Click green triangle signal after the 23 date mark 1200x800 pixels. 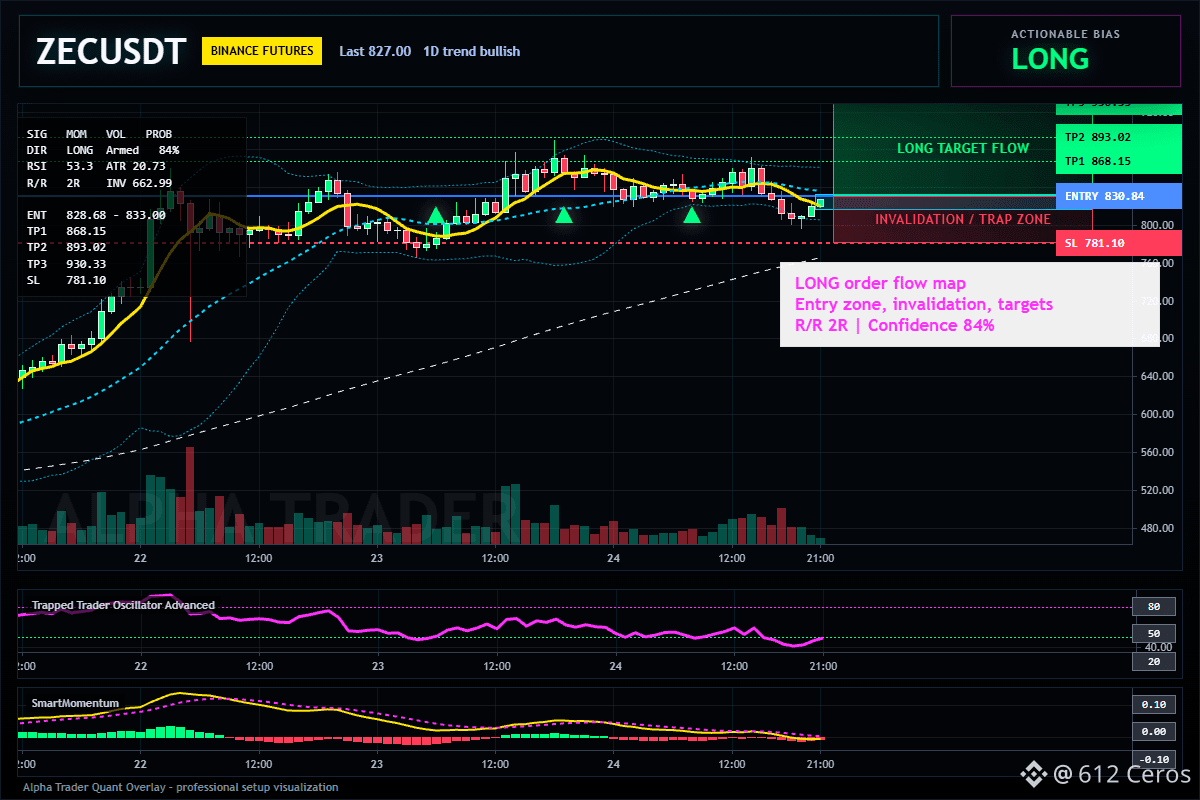pyautogui.click(x=436, y=215)
